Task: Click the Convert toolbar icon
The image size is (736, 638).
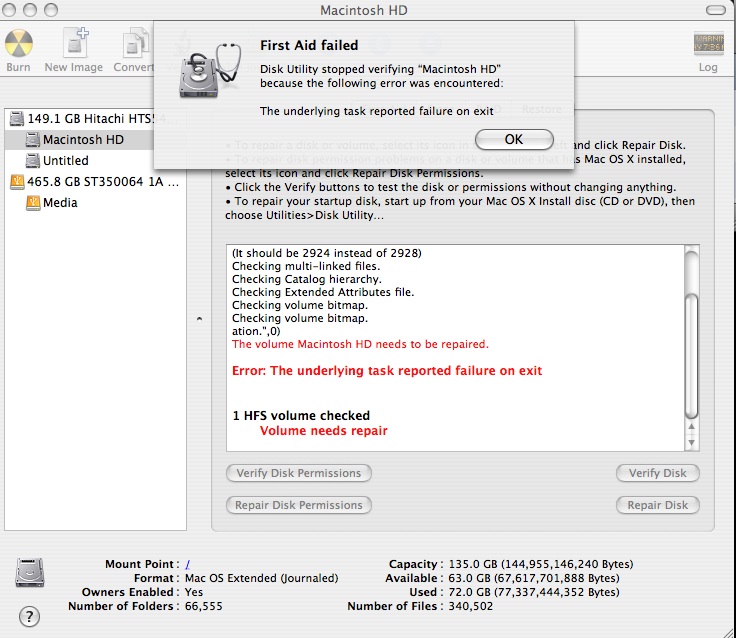Action: click(137, 44)
